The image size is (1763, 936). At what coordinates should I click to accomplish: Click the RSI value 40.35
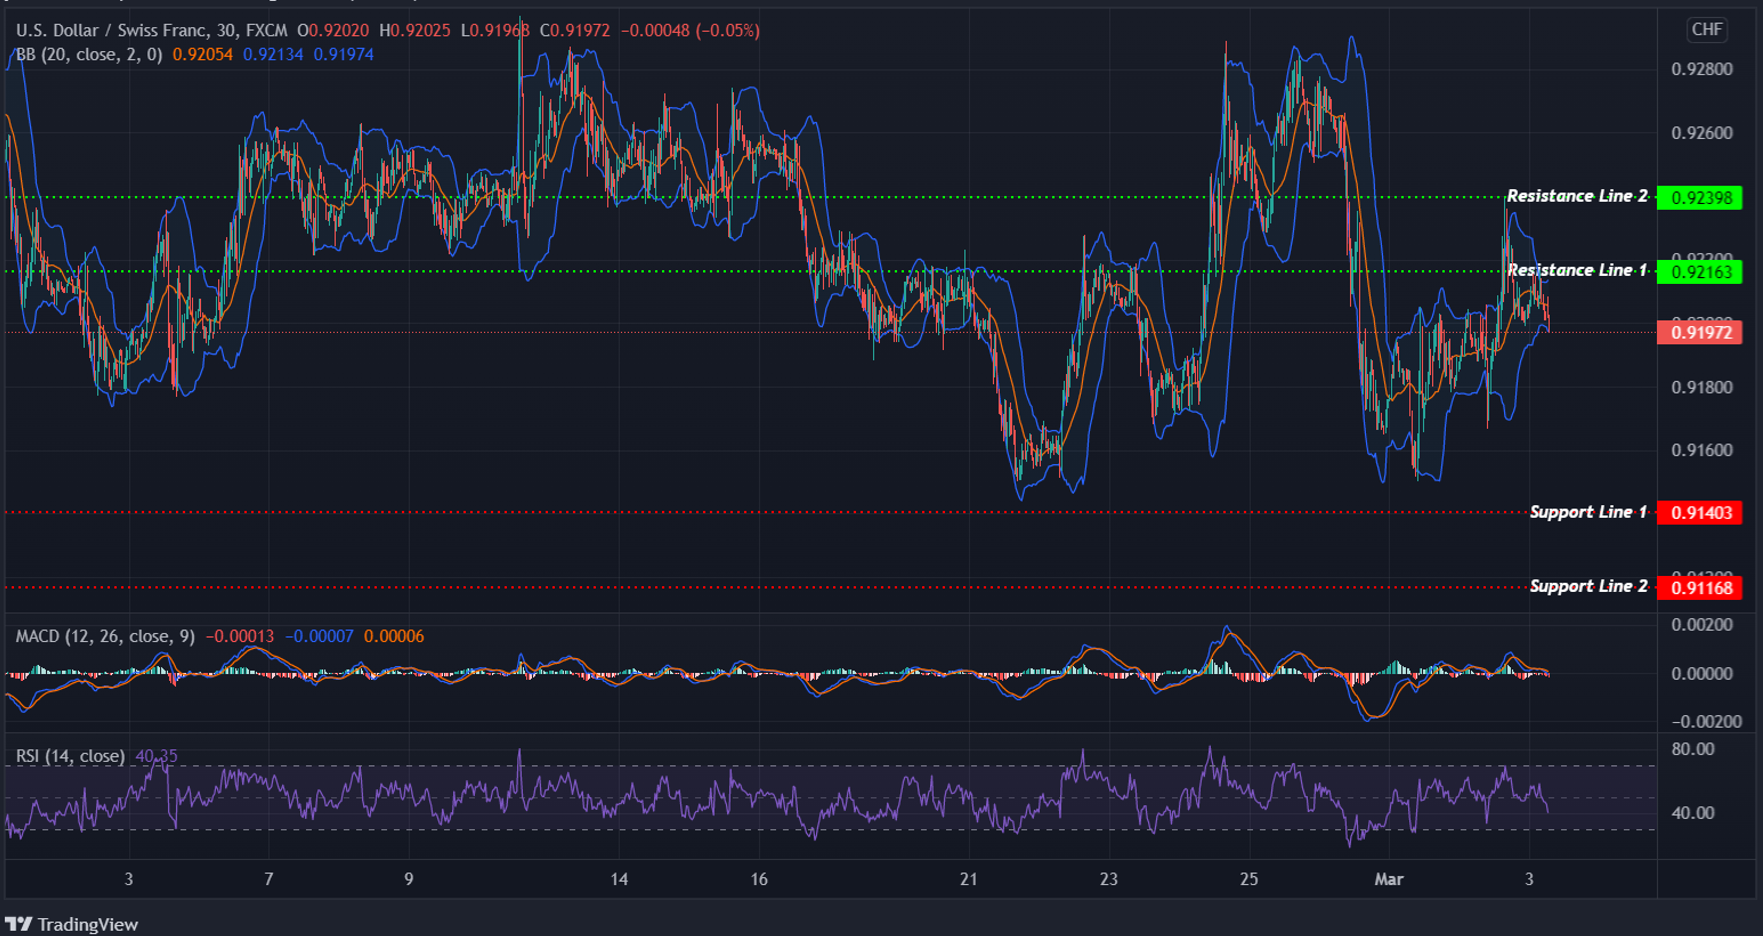pyautogui.click(x=155, y=757)
